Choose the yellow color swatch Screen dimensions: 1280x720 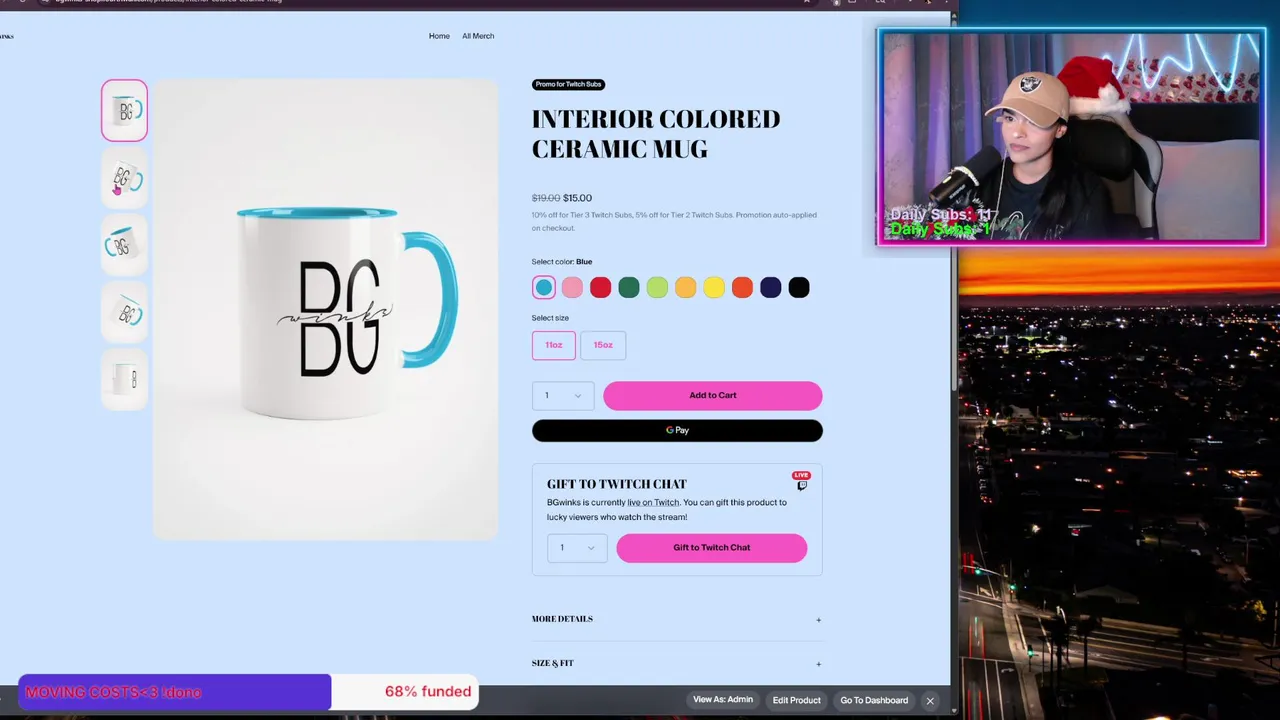coord(713,288)
